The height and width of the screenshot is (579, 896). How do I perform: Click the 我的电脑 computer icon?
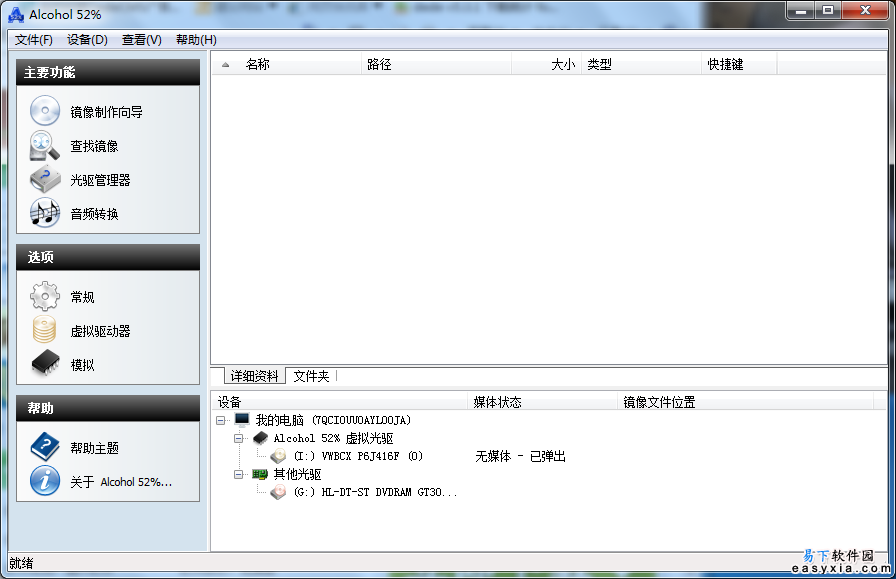click(242, 420)
